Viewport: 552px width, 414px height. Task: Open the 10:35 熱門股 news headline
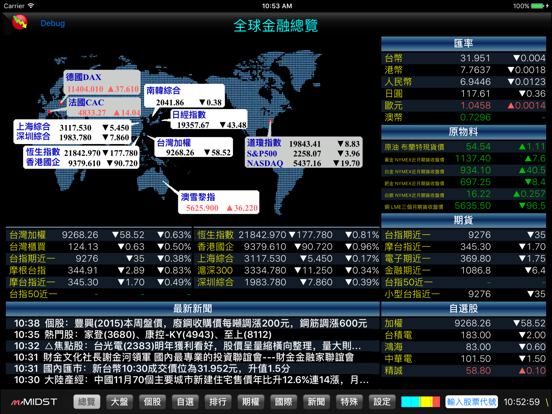(x=193, y=334)
